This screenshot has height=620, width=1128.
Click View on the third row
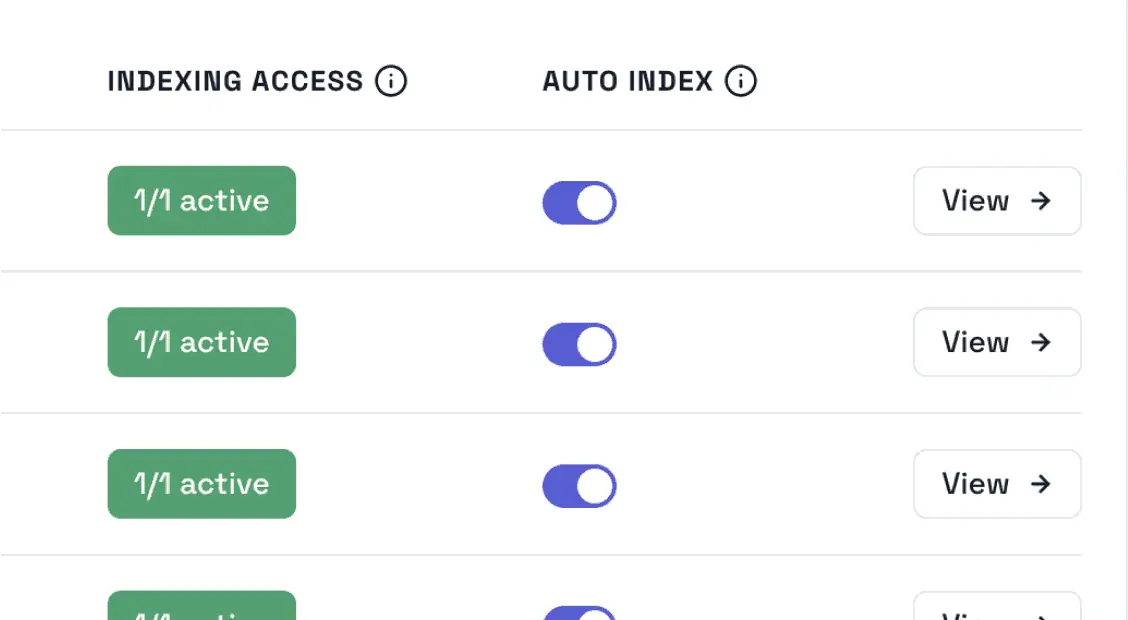[x=996, y=484]
